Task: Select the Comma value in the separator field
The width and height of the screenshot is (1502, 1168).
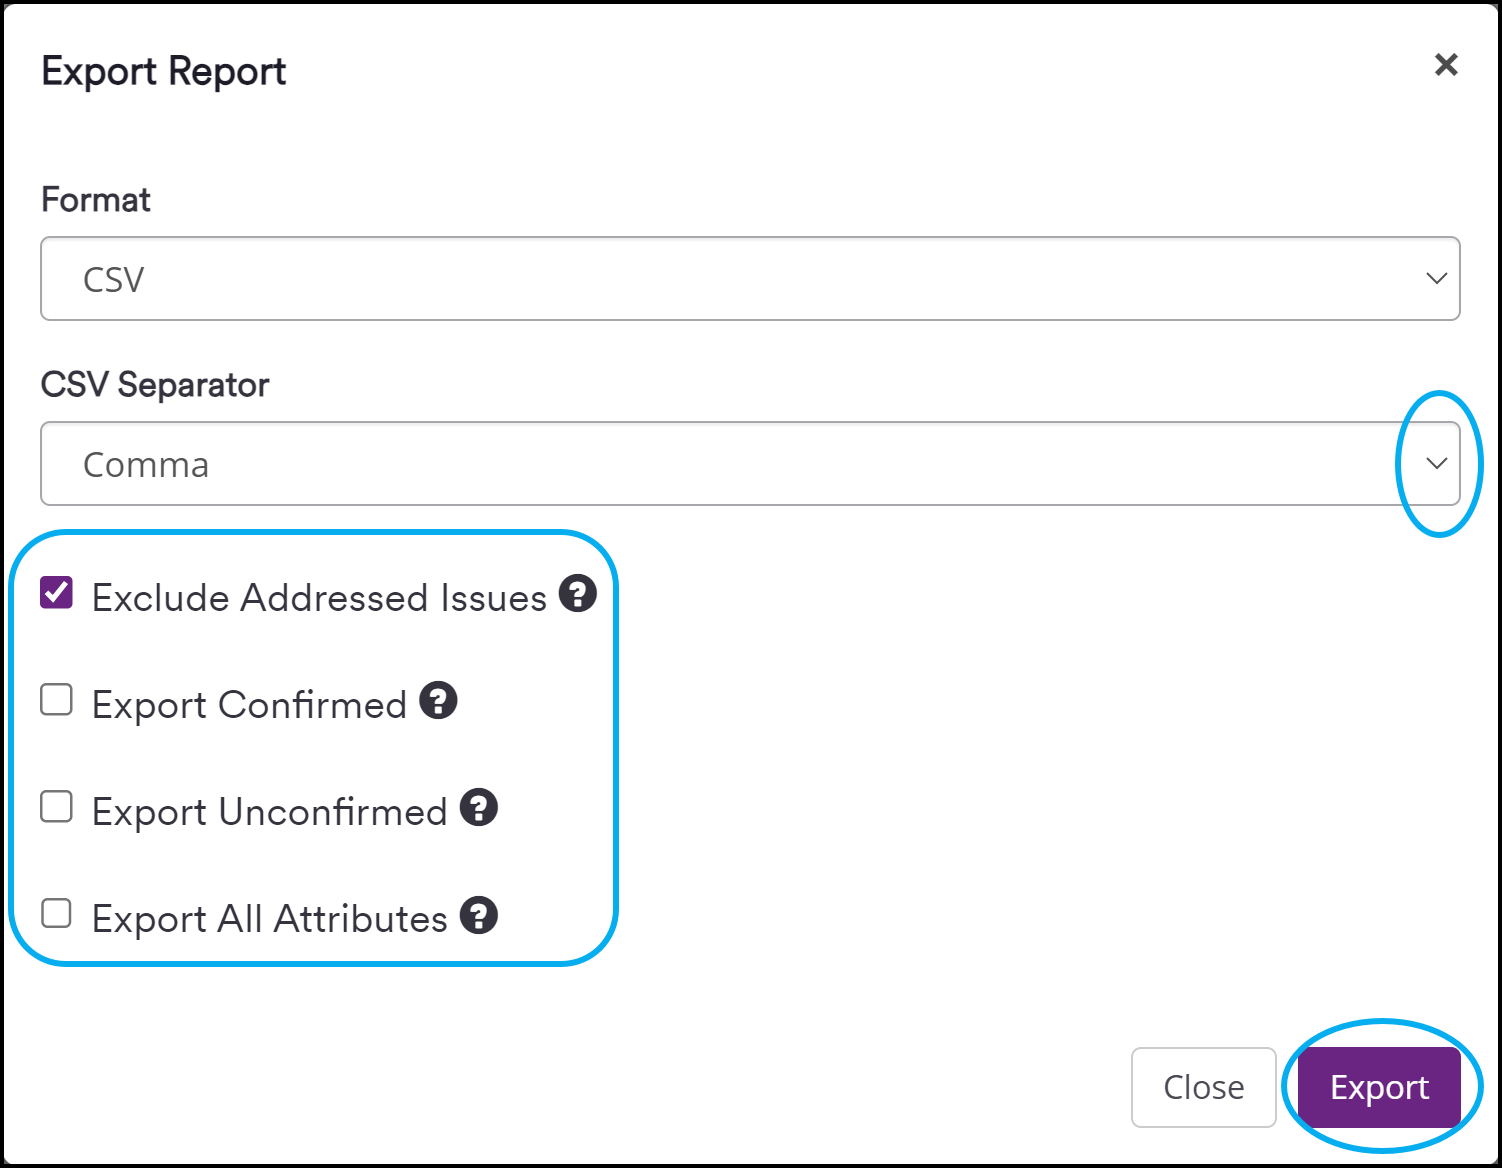Action: (146, 464)
